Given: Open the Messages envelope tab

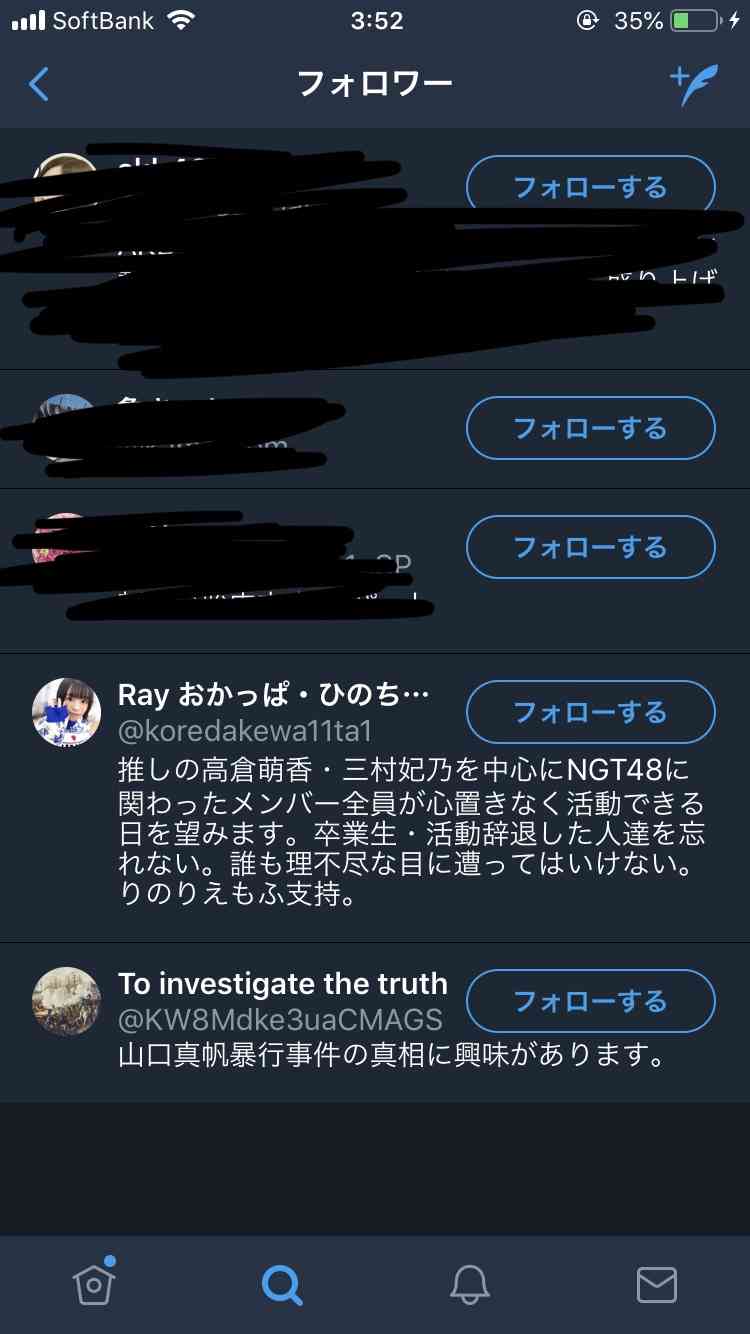Looking at the screenshot, I should pos(657,1285).
